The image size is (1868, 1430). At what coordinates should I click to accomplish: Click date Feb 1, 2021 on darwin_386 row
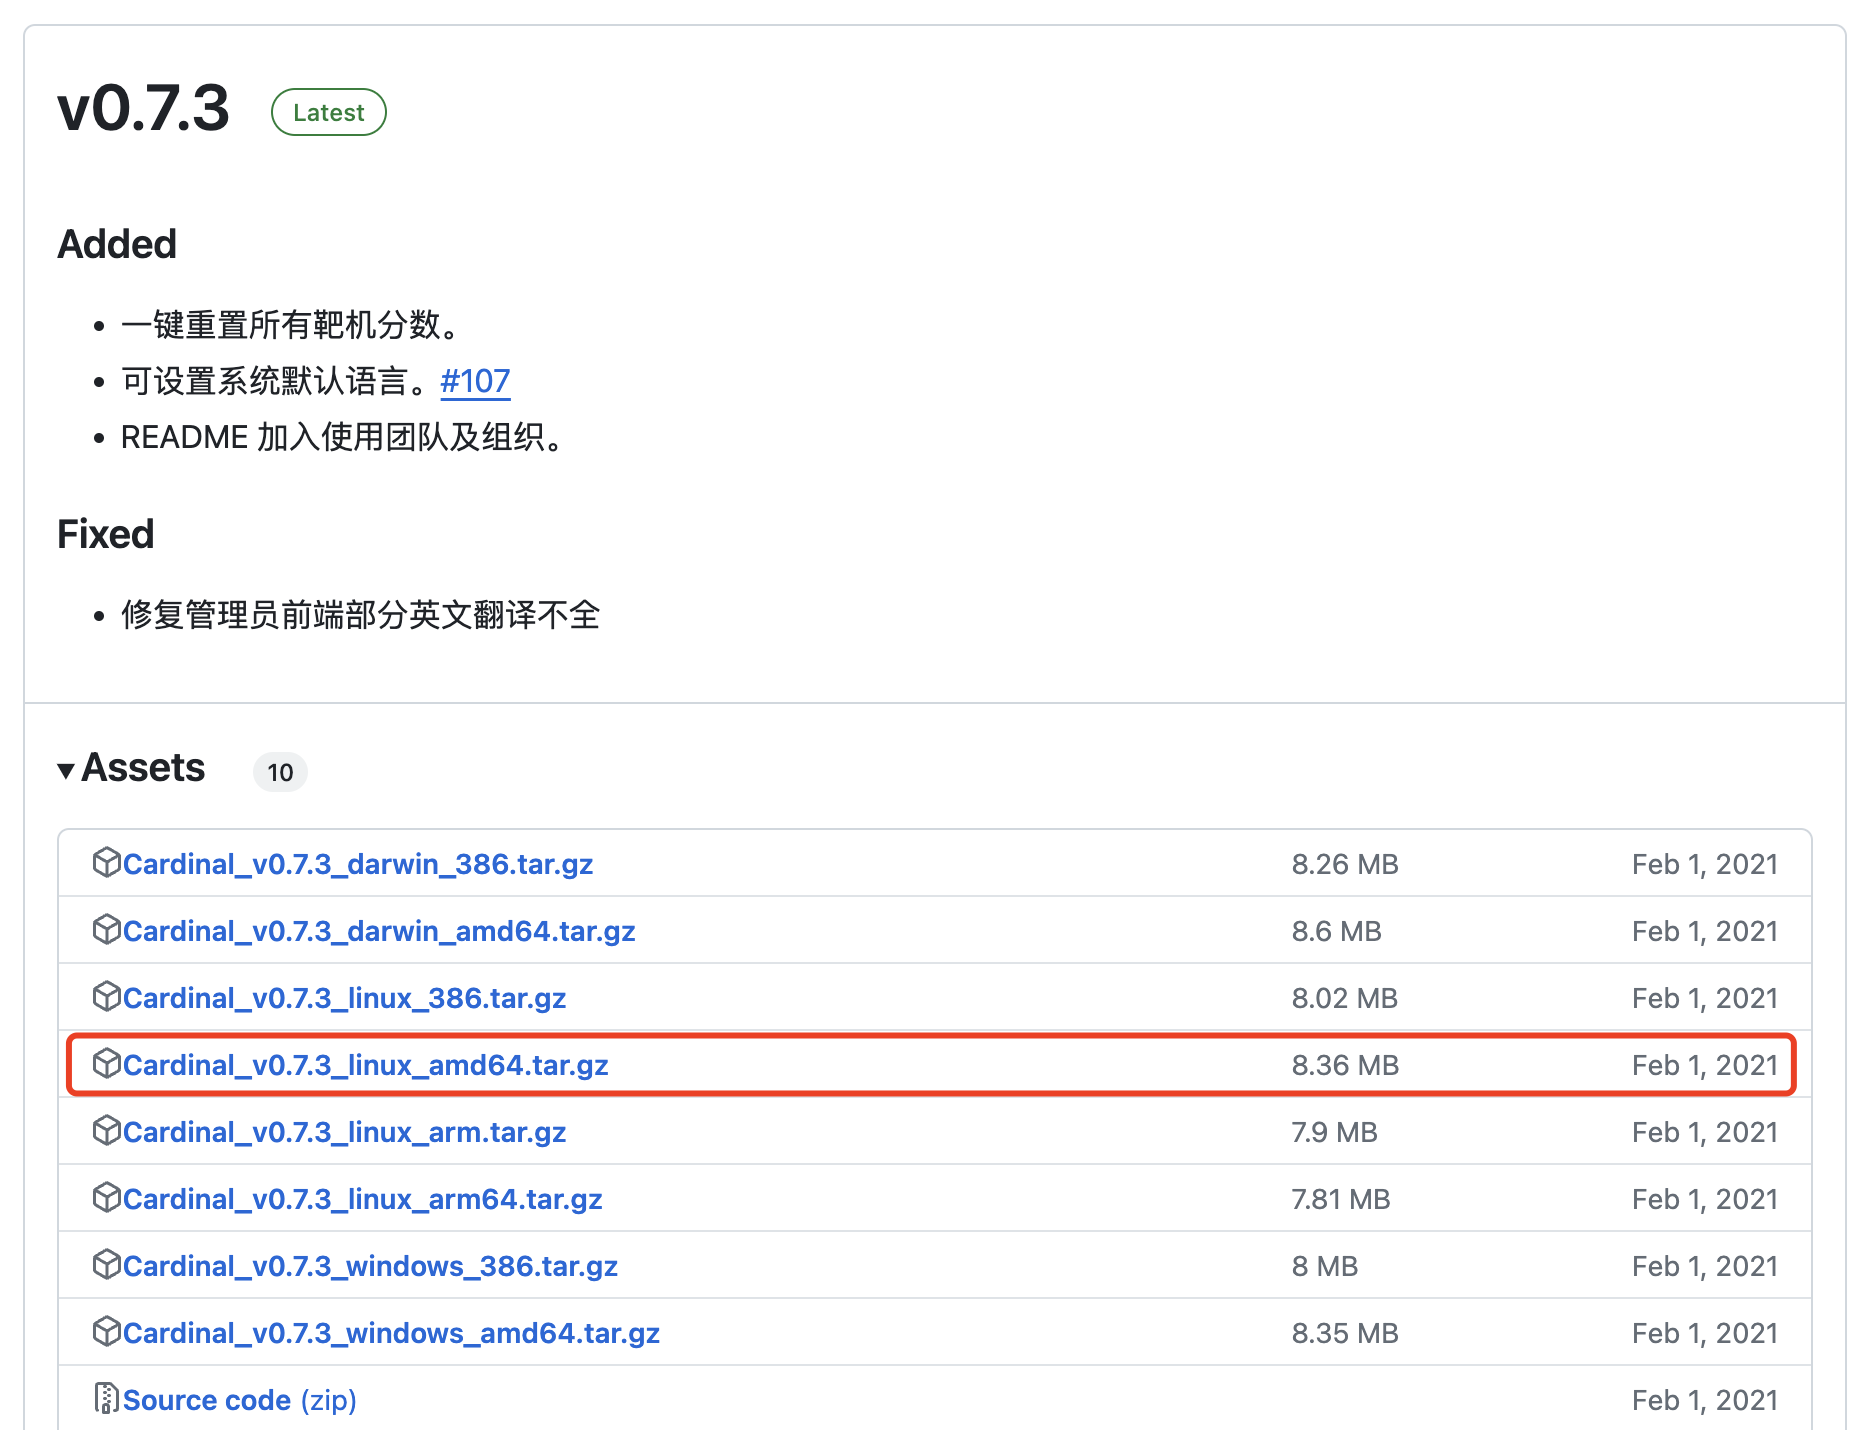[x=1705, y=864]
